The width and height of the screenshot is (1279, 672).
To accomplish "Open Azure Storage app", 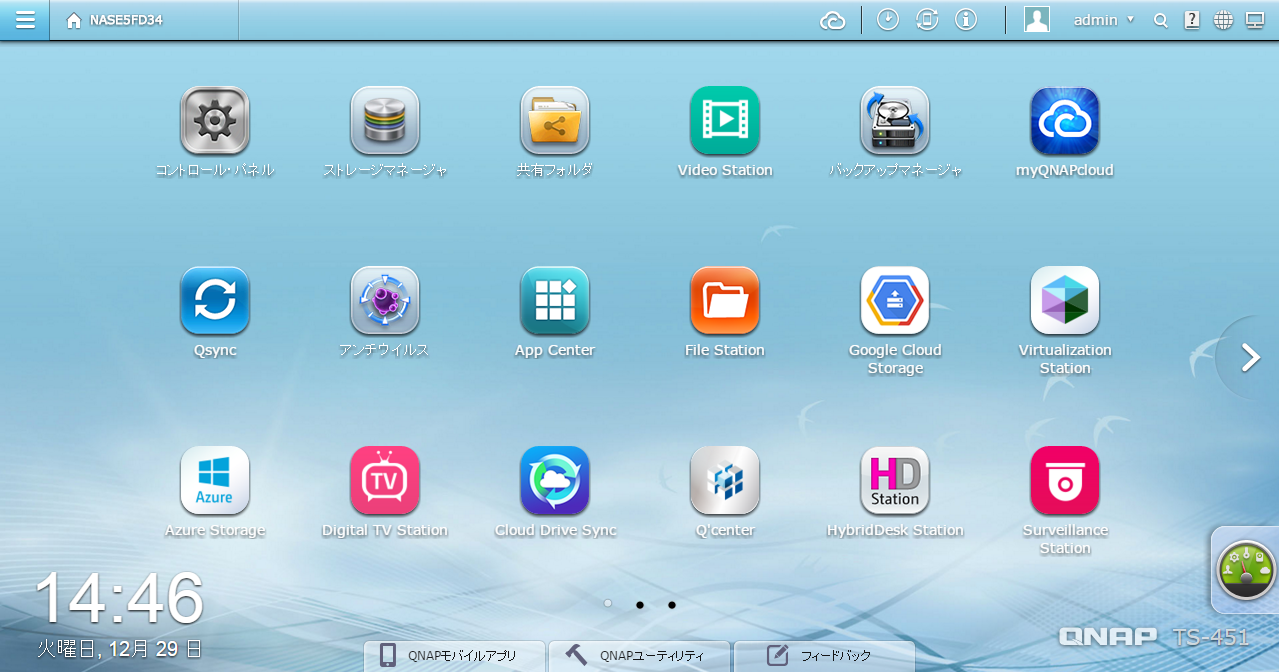I will coord(215,480).
